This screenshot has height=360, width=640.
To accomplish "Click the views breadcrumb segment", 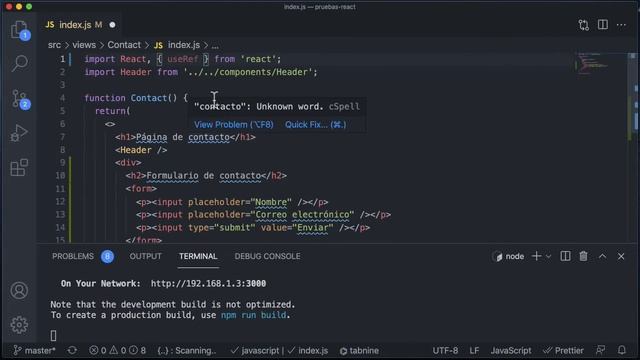I will pos(84,45).
